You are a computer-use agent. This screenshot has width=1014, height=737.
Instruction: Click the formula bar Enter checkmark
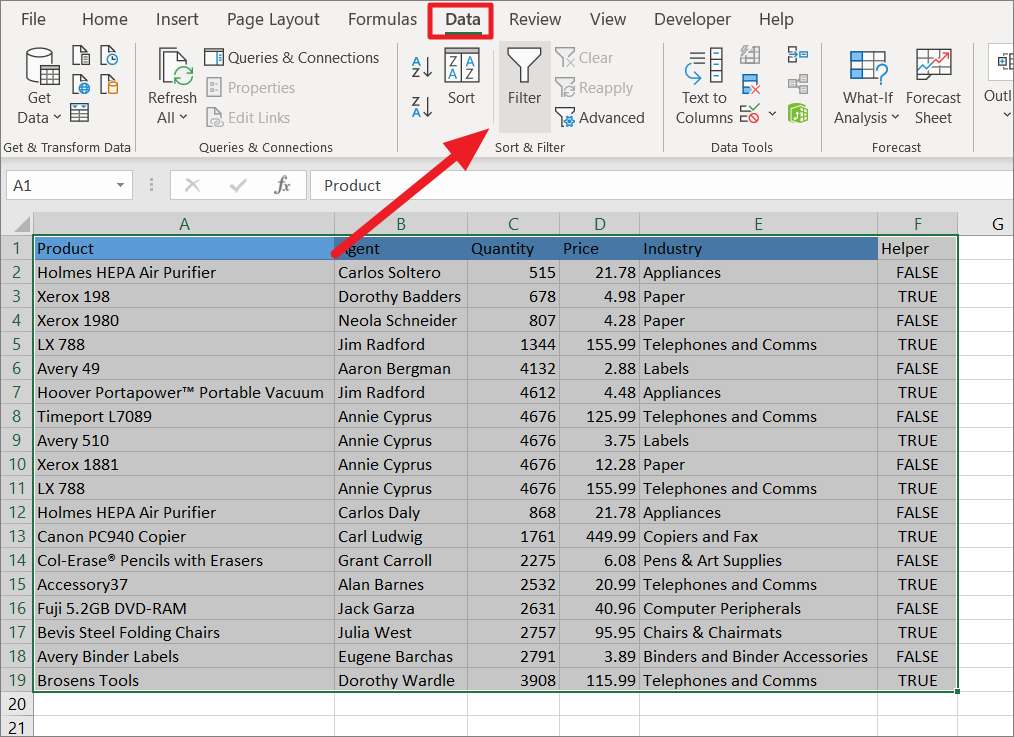coord(237,186)
